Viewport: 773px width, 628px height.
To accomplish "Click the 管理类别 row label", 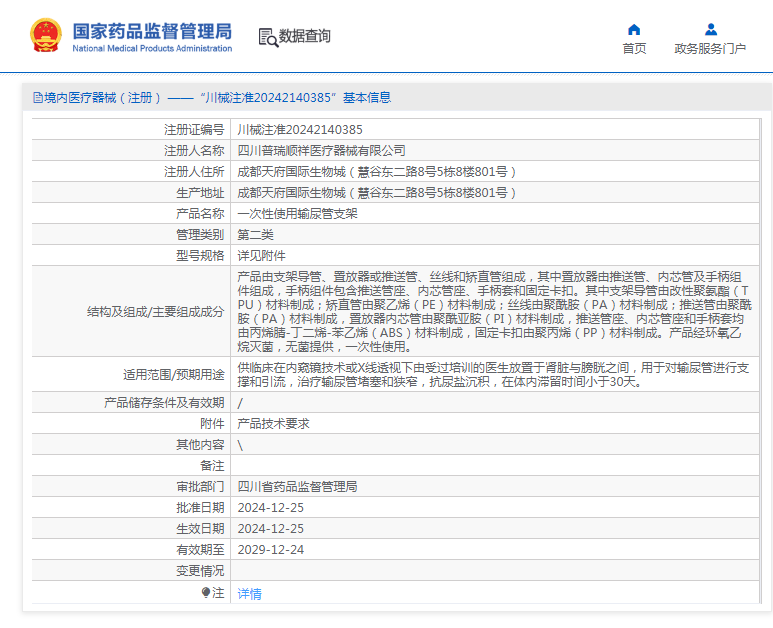I will point(200,235).
